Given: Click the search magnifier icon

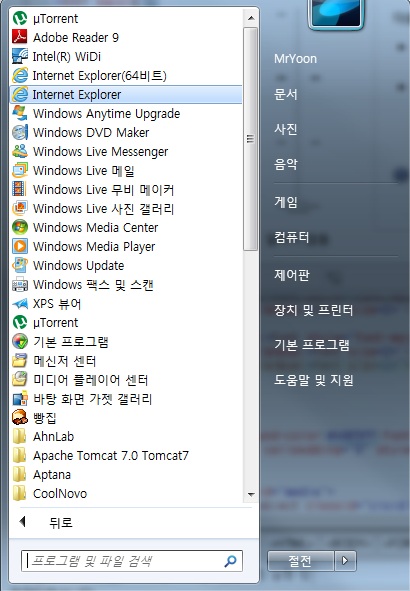Looking at the screenshot, I should [x=230, y=561].
